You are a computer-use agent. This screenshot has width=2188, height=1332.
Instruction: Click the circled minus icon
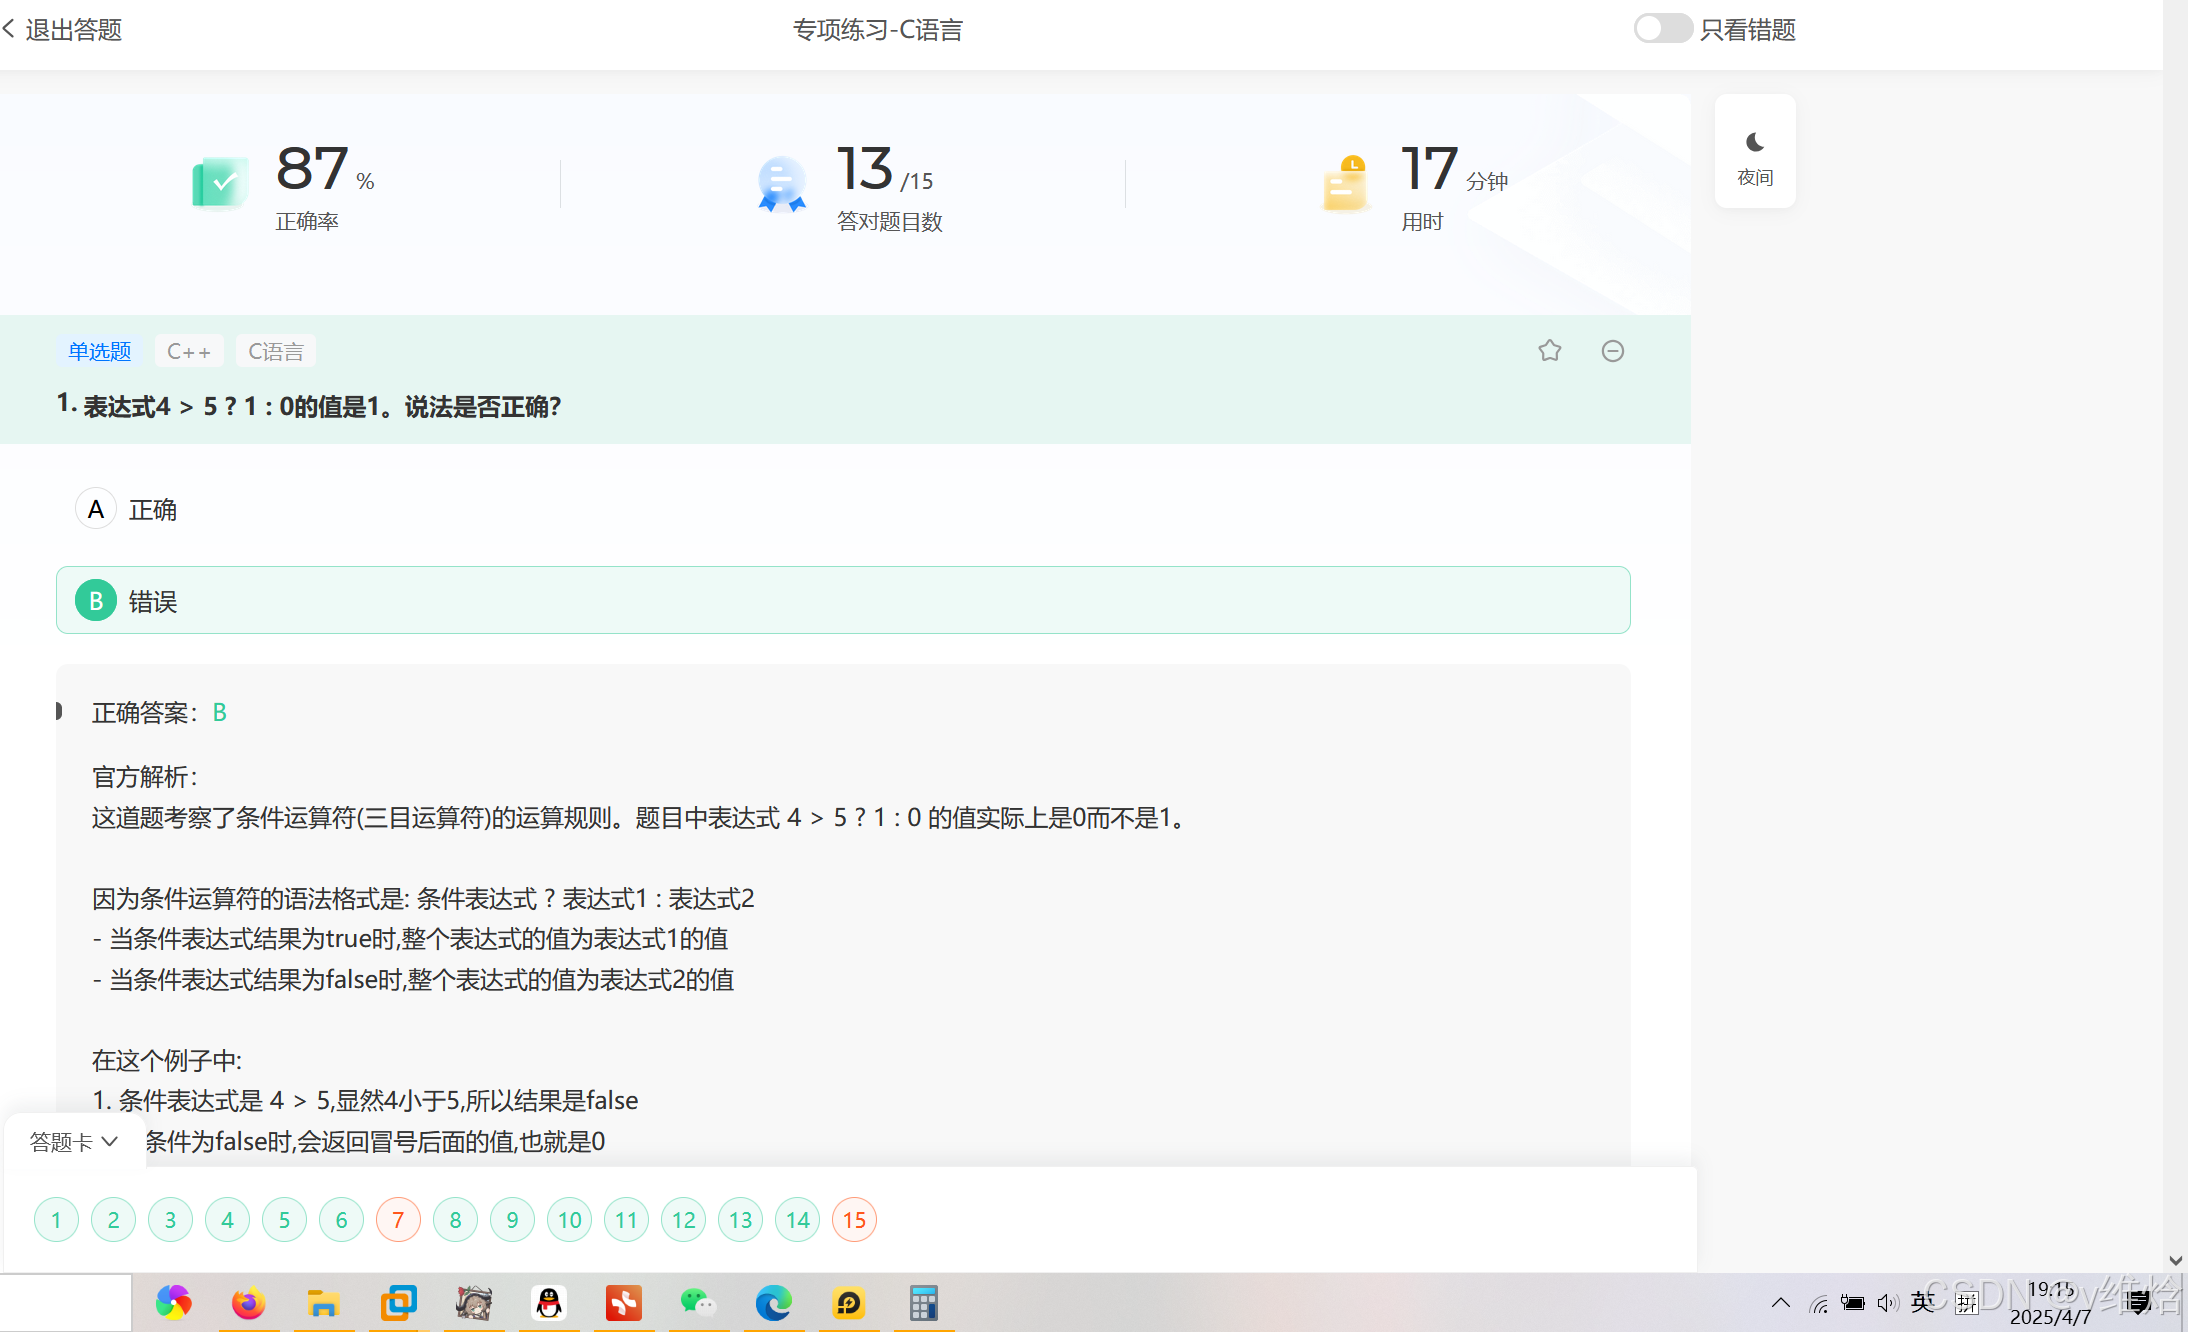tap(1612, 351)
